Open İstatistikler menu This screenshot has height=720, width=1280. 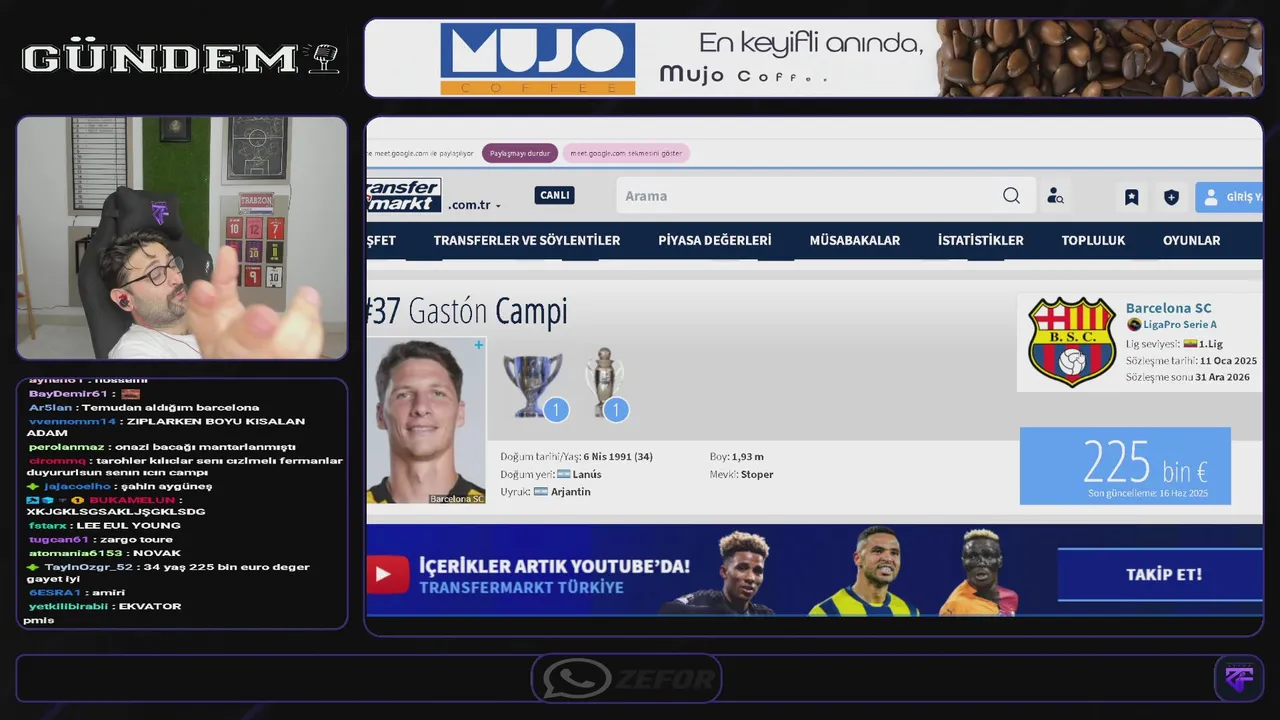(981, 240)
